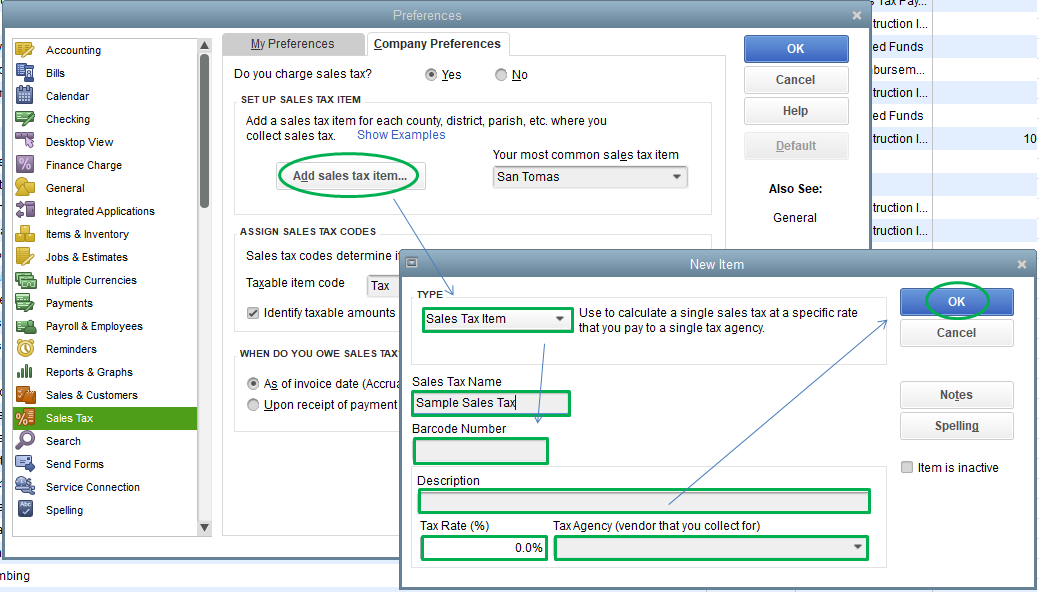Switch to My Preferences tab
Image resolution: width=1039 pixels, height=592 pixels.
[292, 44]
